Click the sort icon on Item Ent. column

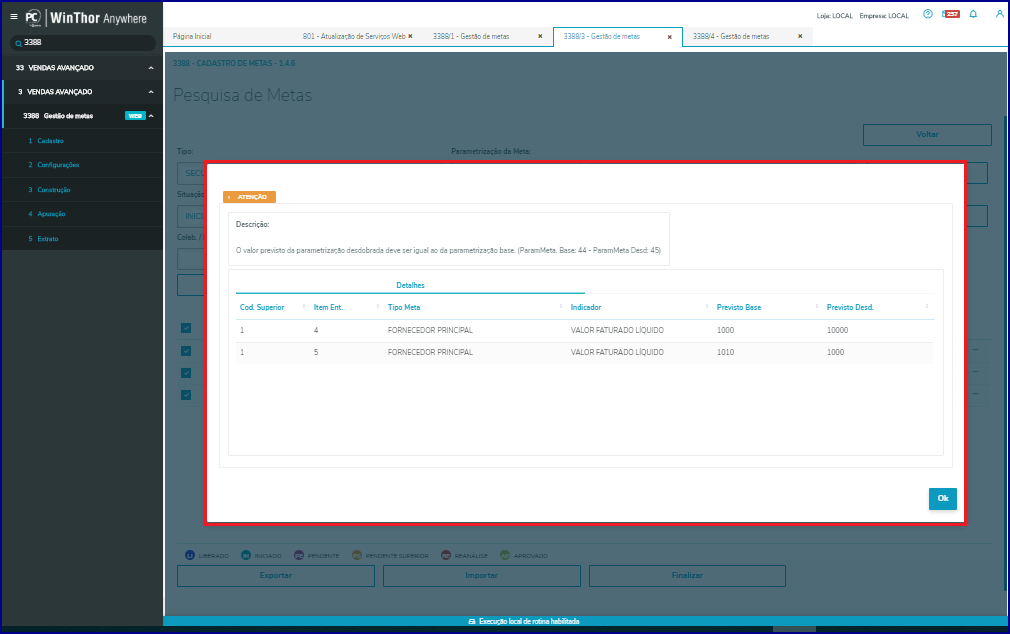coord(377,307)
